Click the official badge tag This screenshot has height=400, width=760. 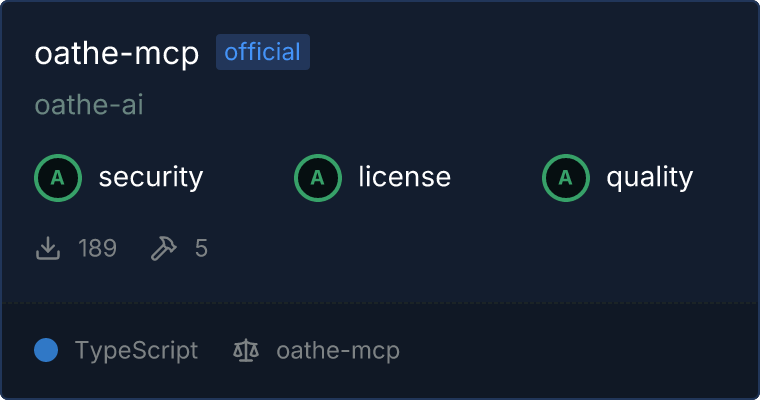[263, 52]
